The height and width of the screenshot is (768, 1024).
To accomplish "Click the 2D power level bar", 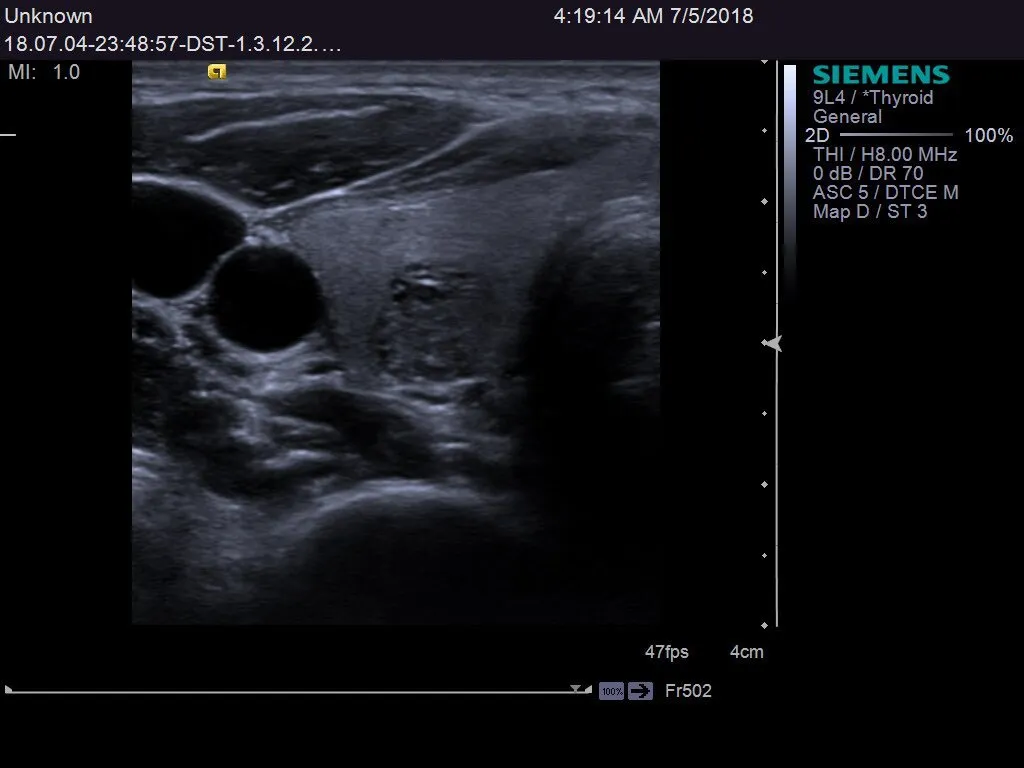I will [896, 135].
